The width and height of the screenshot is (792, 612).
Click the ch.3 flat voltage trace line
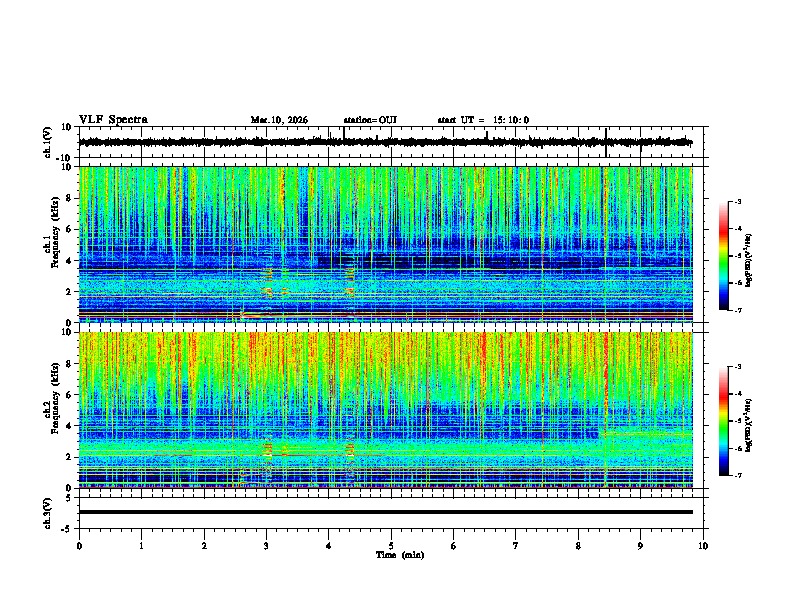[x=385, y=512]
